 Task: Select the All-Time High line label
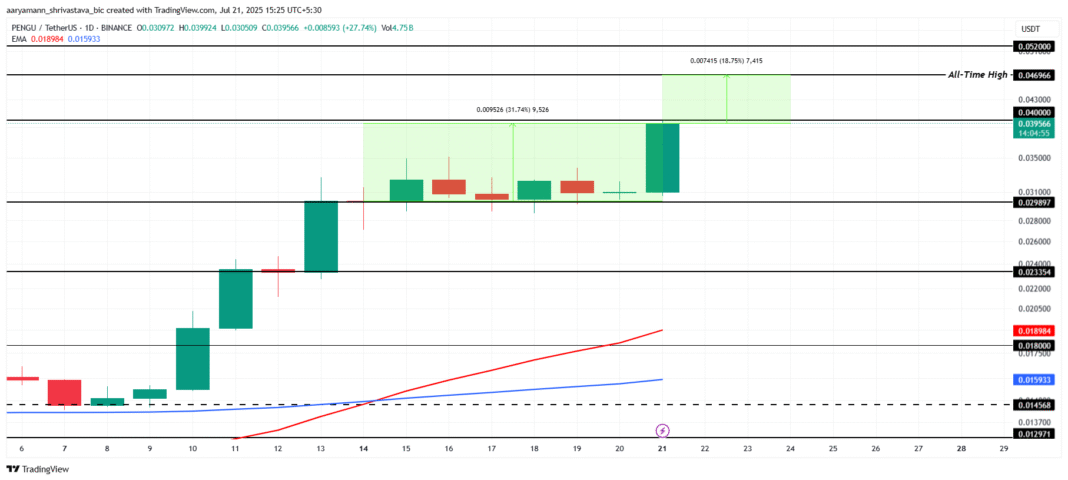977,75
